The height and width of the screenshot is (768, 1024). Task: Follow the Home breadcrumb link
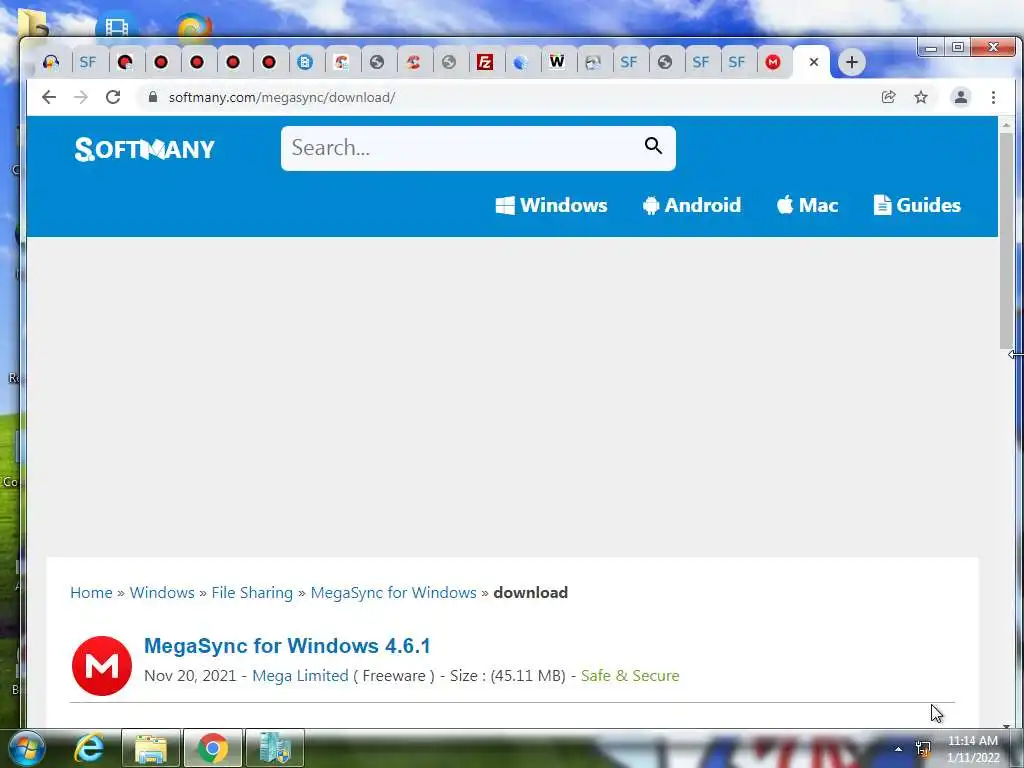91,592
